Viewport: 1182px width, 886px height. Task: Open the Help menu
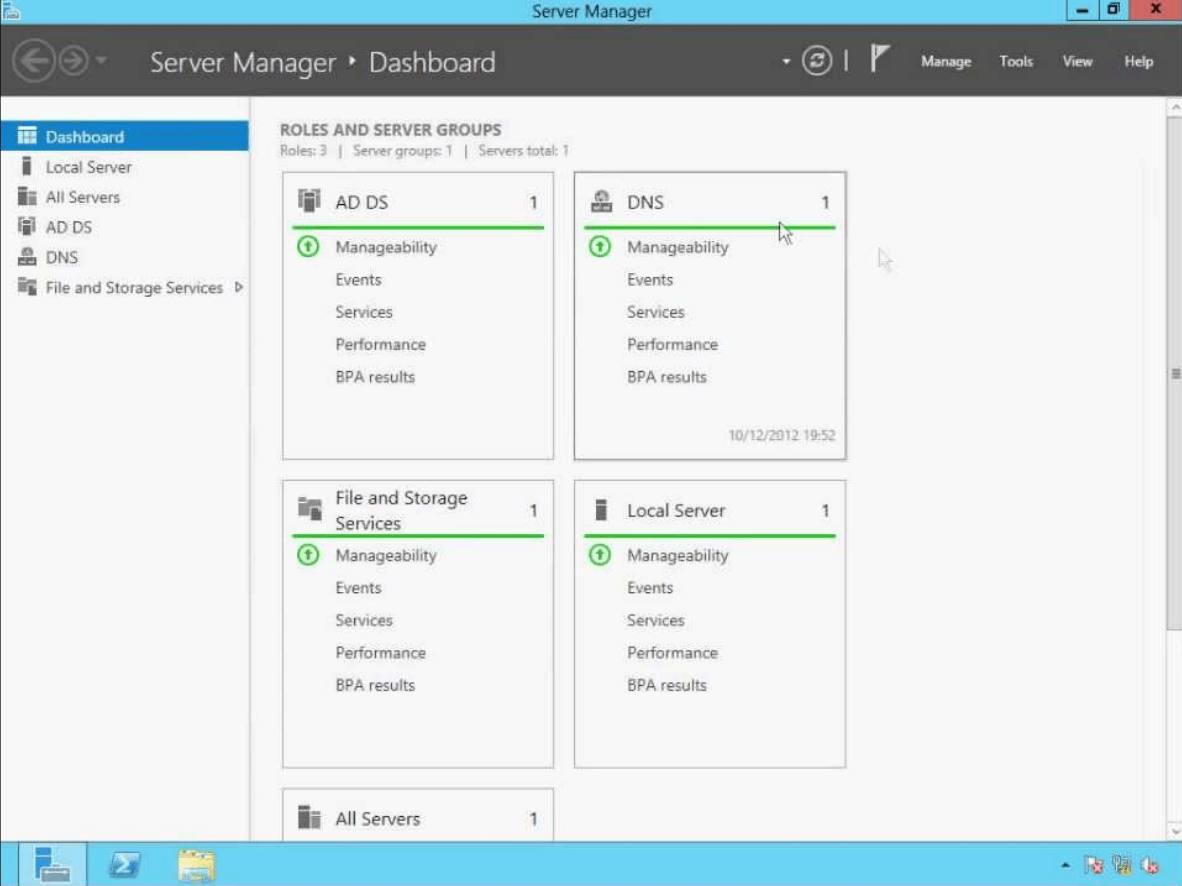pos(1138,61)
